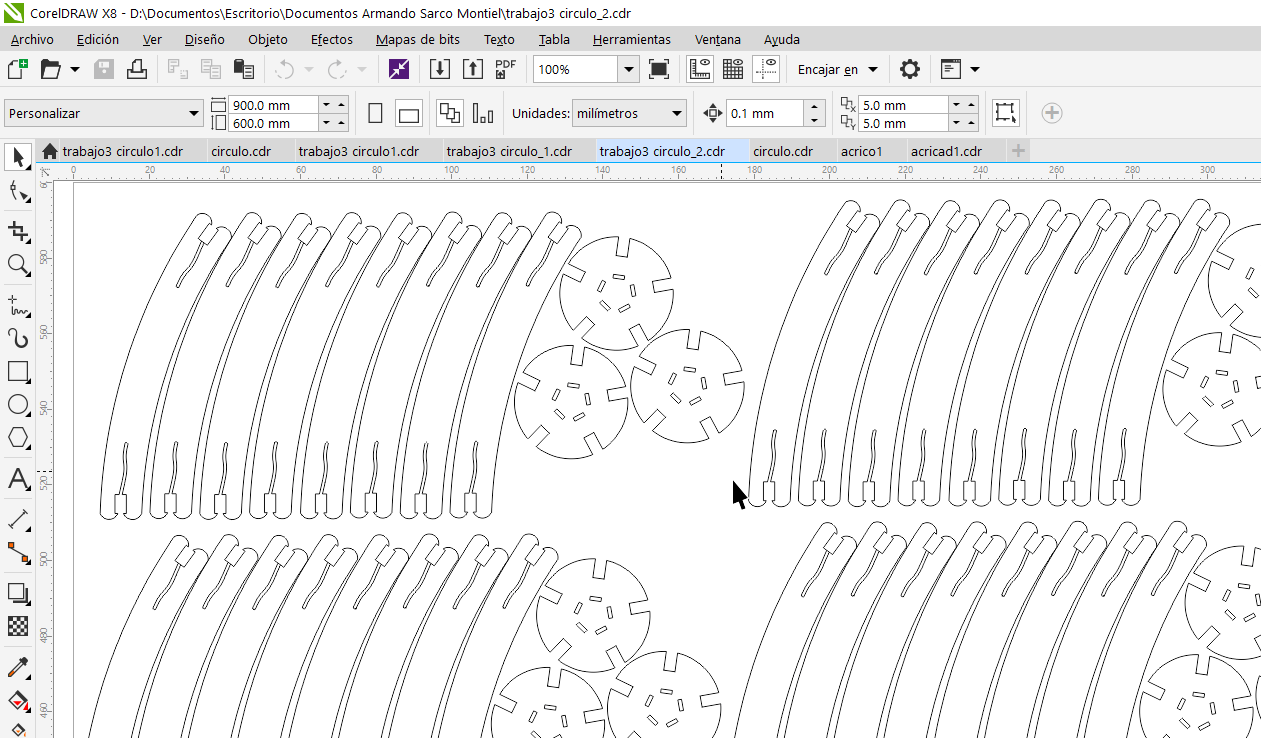Select the Crop tool

point(18,231)
